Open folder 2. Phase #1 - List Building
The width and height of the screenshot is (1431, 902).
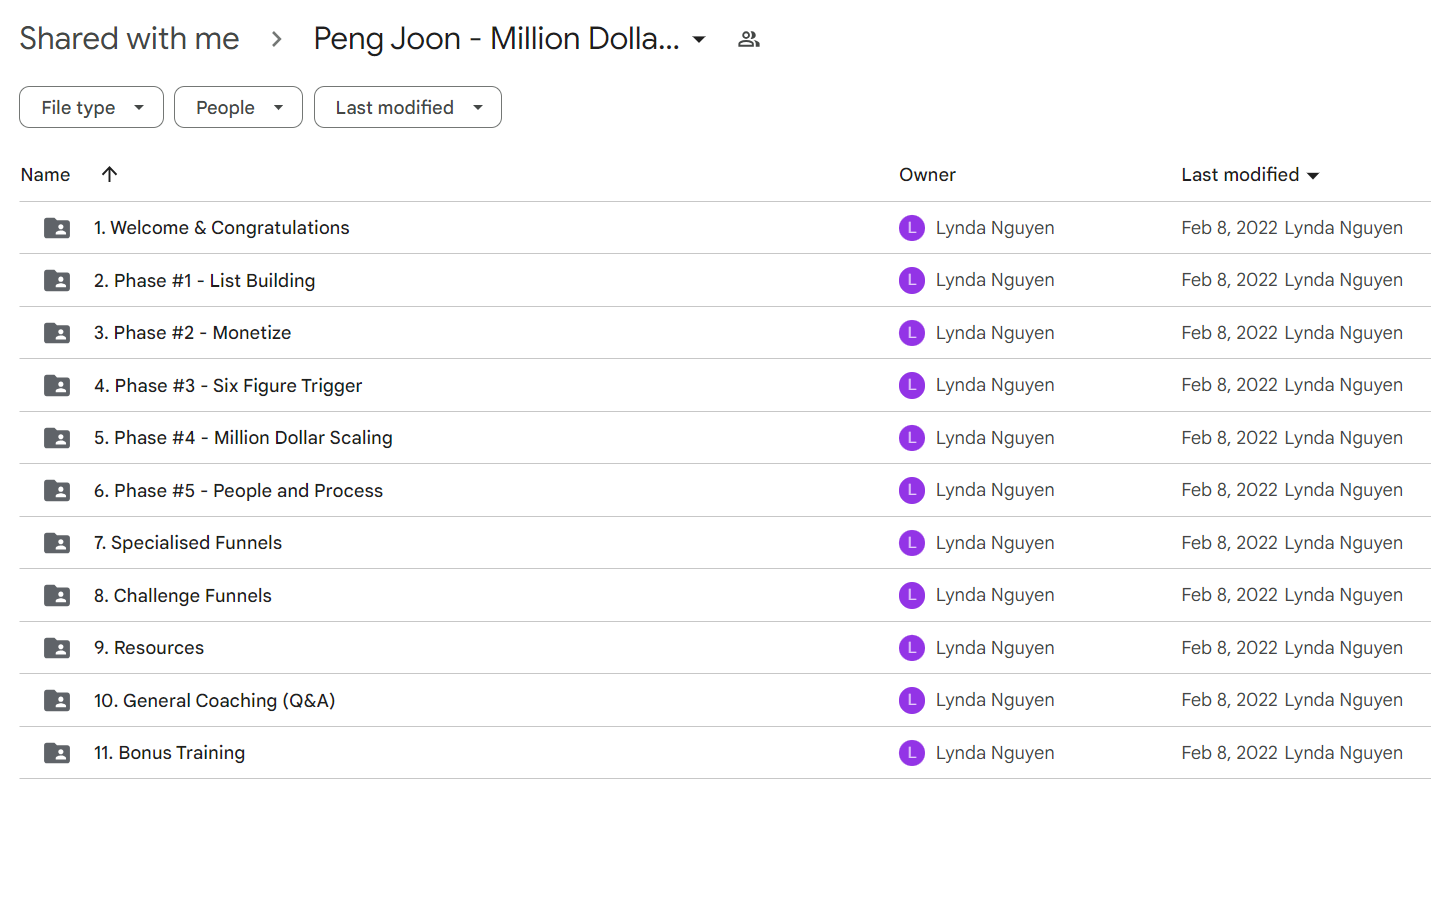(x=205, y=281)
